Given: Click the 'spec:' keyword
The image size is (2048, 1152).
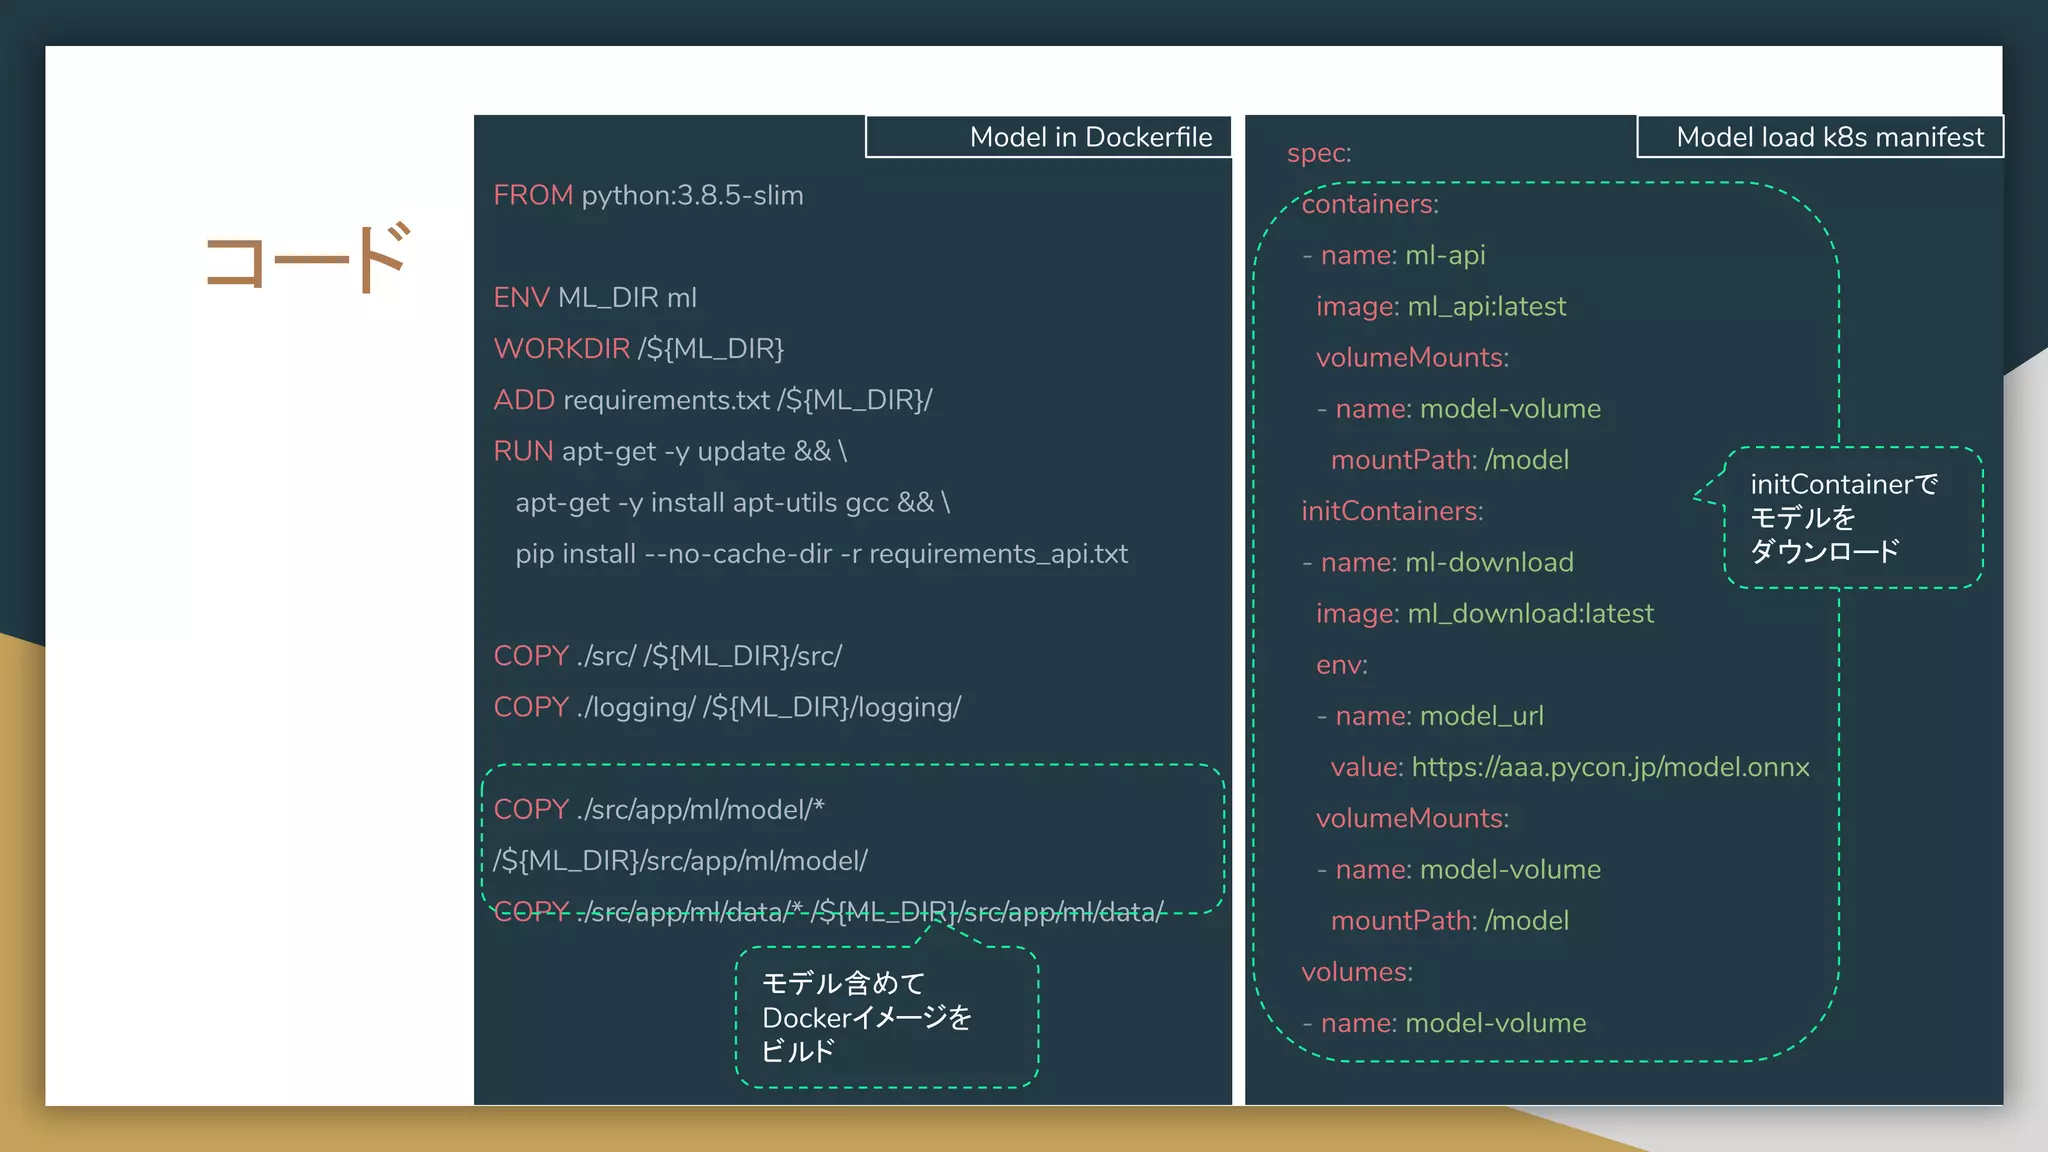Looking at the screenshot, I should click(x=1319, y=154).
